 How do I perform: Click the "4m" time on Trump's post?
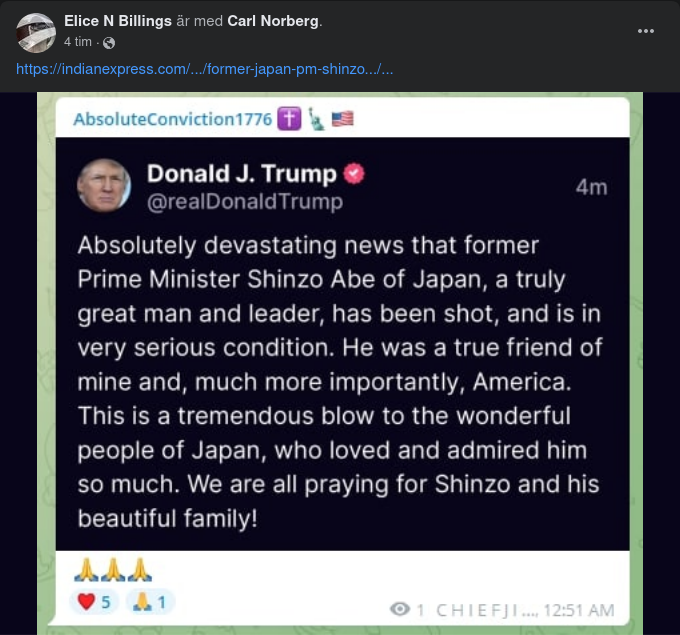pos(591,187)
